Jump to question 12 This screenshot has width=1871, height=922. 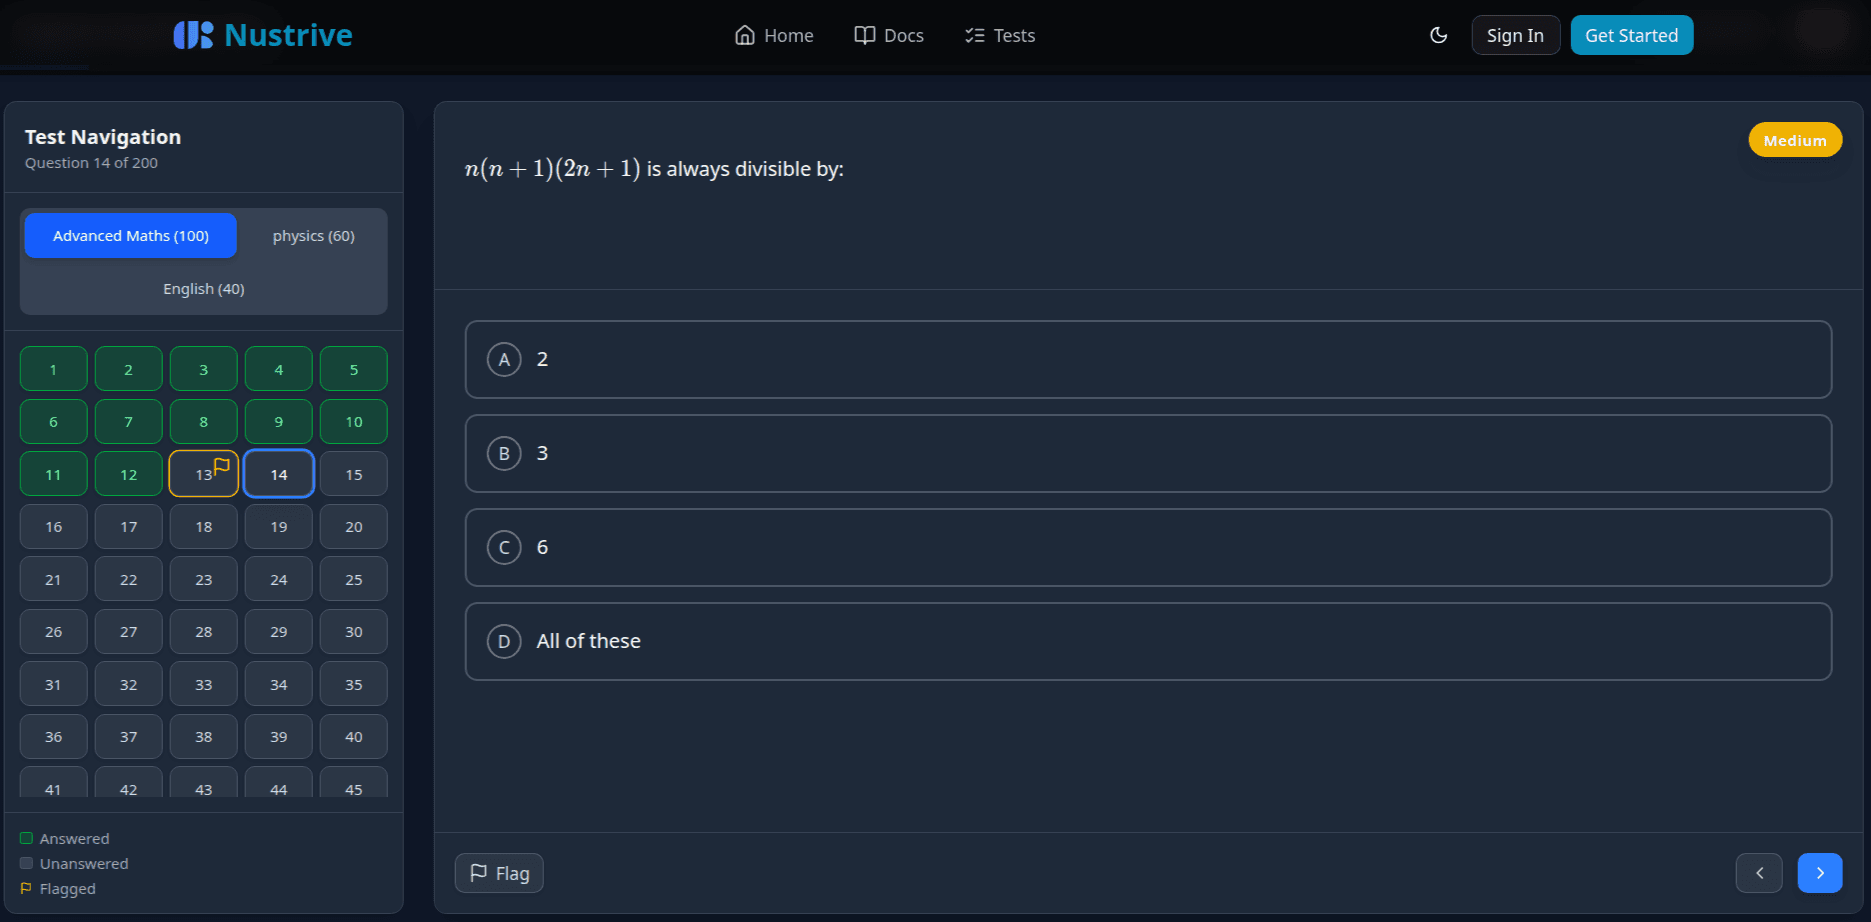pyautogui.click(x=128, y=474)
